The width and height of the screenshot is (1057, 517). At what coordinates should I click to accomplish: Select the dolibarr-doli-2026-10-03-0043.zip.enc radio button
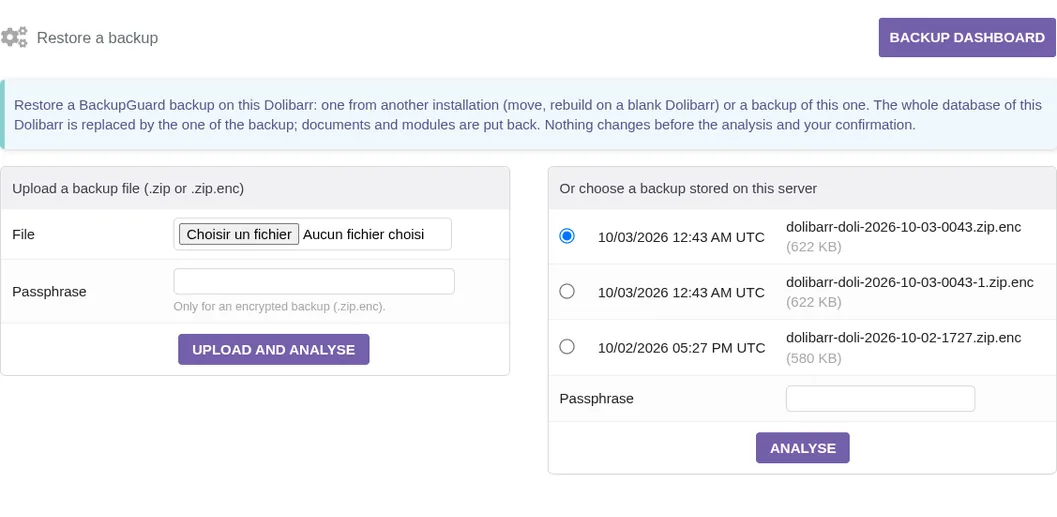pyautogui.click(x=567, y=236)
